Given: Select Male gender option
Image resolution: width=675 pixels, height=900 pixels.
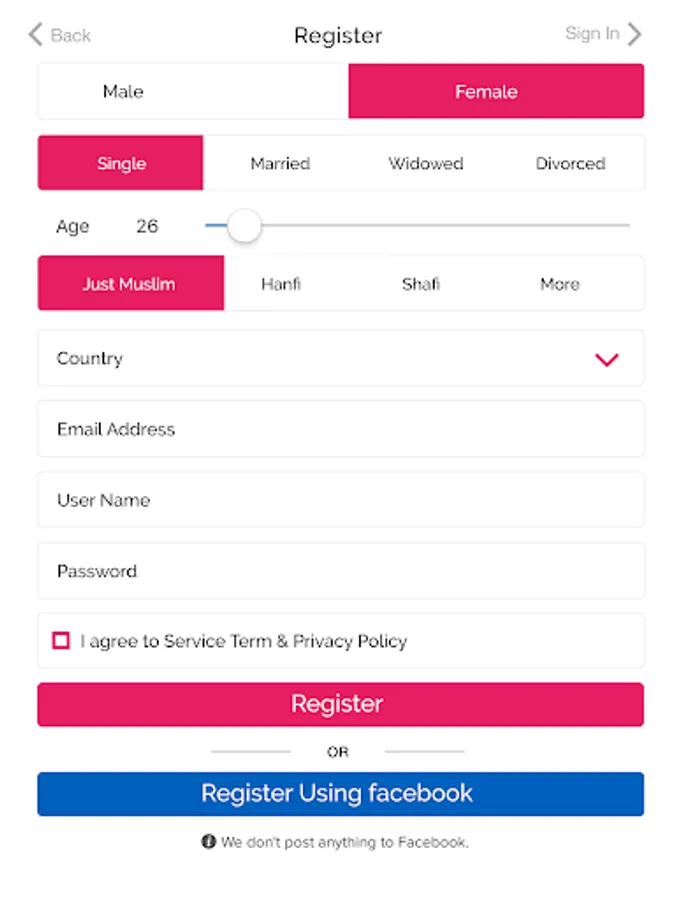Looking at the screenshot, I should (123, 92).
